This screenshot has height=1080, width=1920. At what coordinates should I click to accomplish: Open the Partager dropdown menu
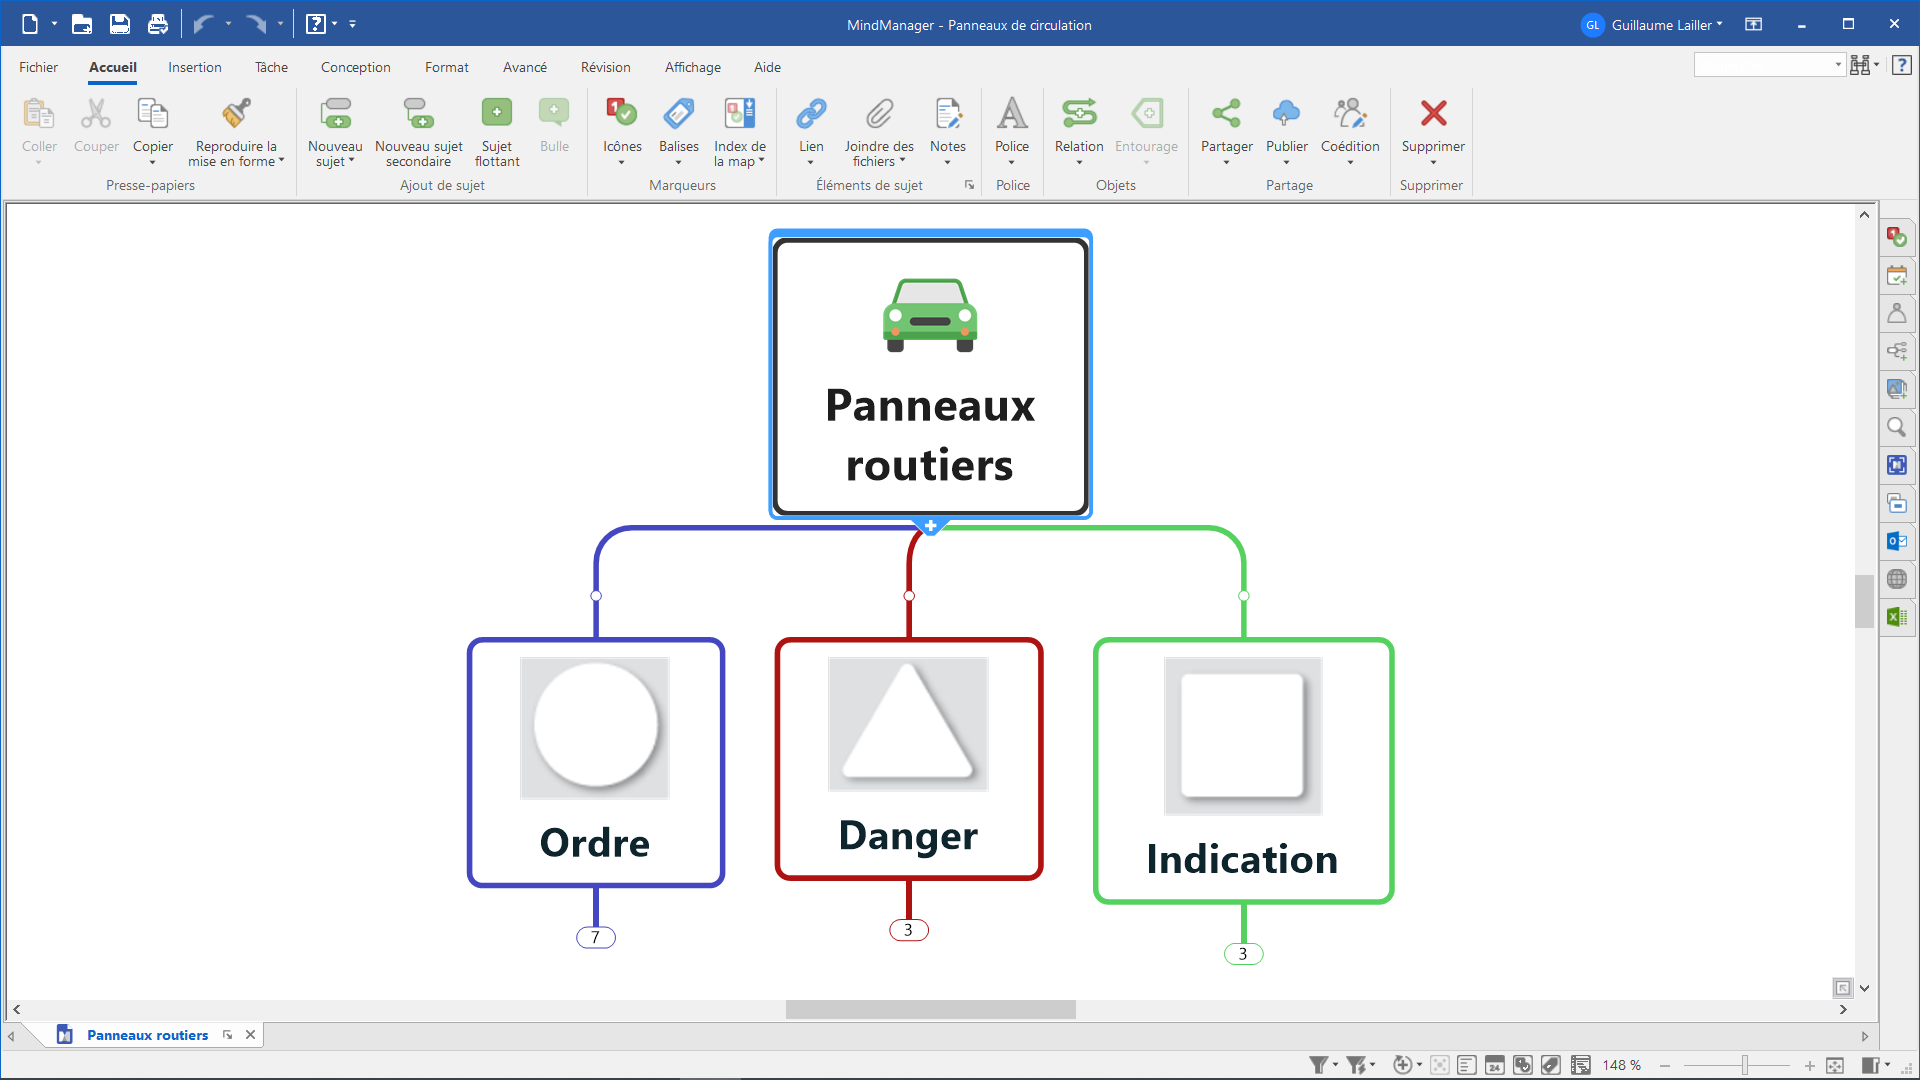click(1226, 161)
